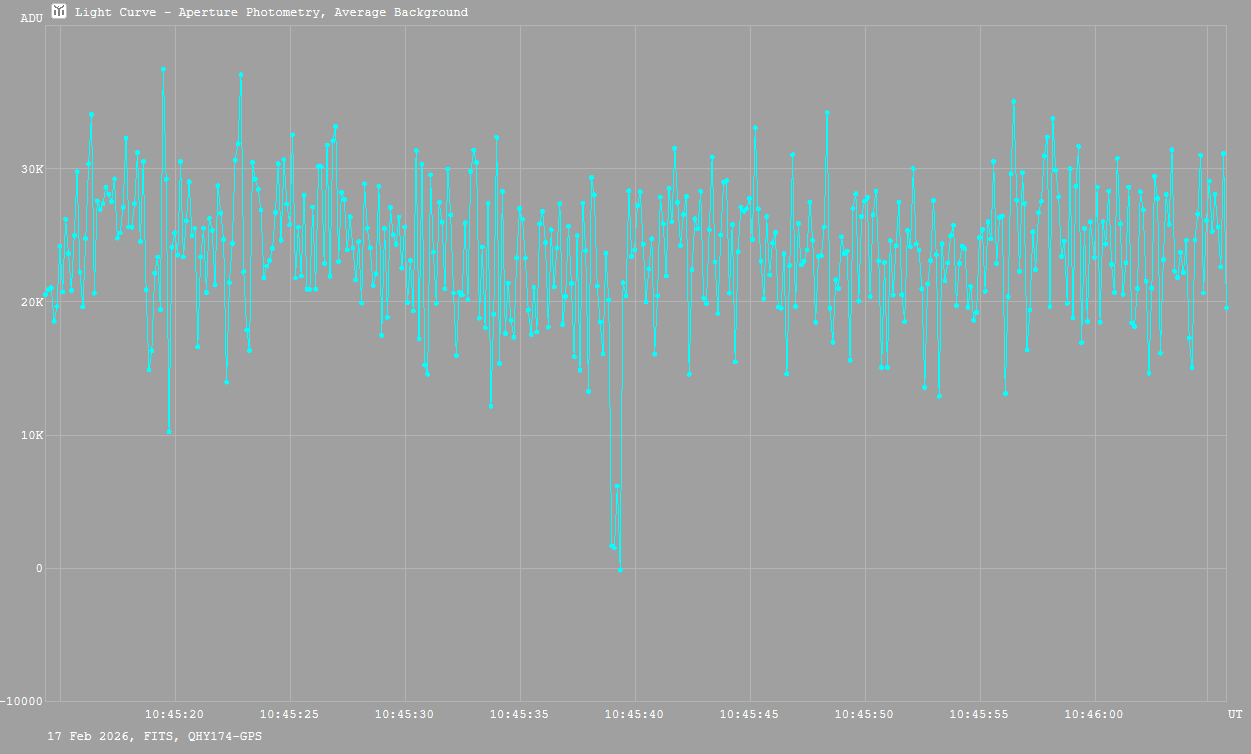
Task: Click the 10:45:25 time tick label
Action: coord(290,714)
